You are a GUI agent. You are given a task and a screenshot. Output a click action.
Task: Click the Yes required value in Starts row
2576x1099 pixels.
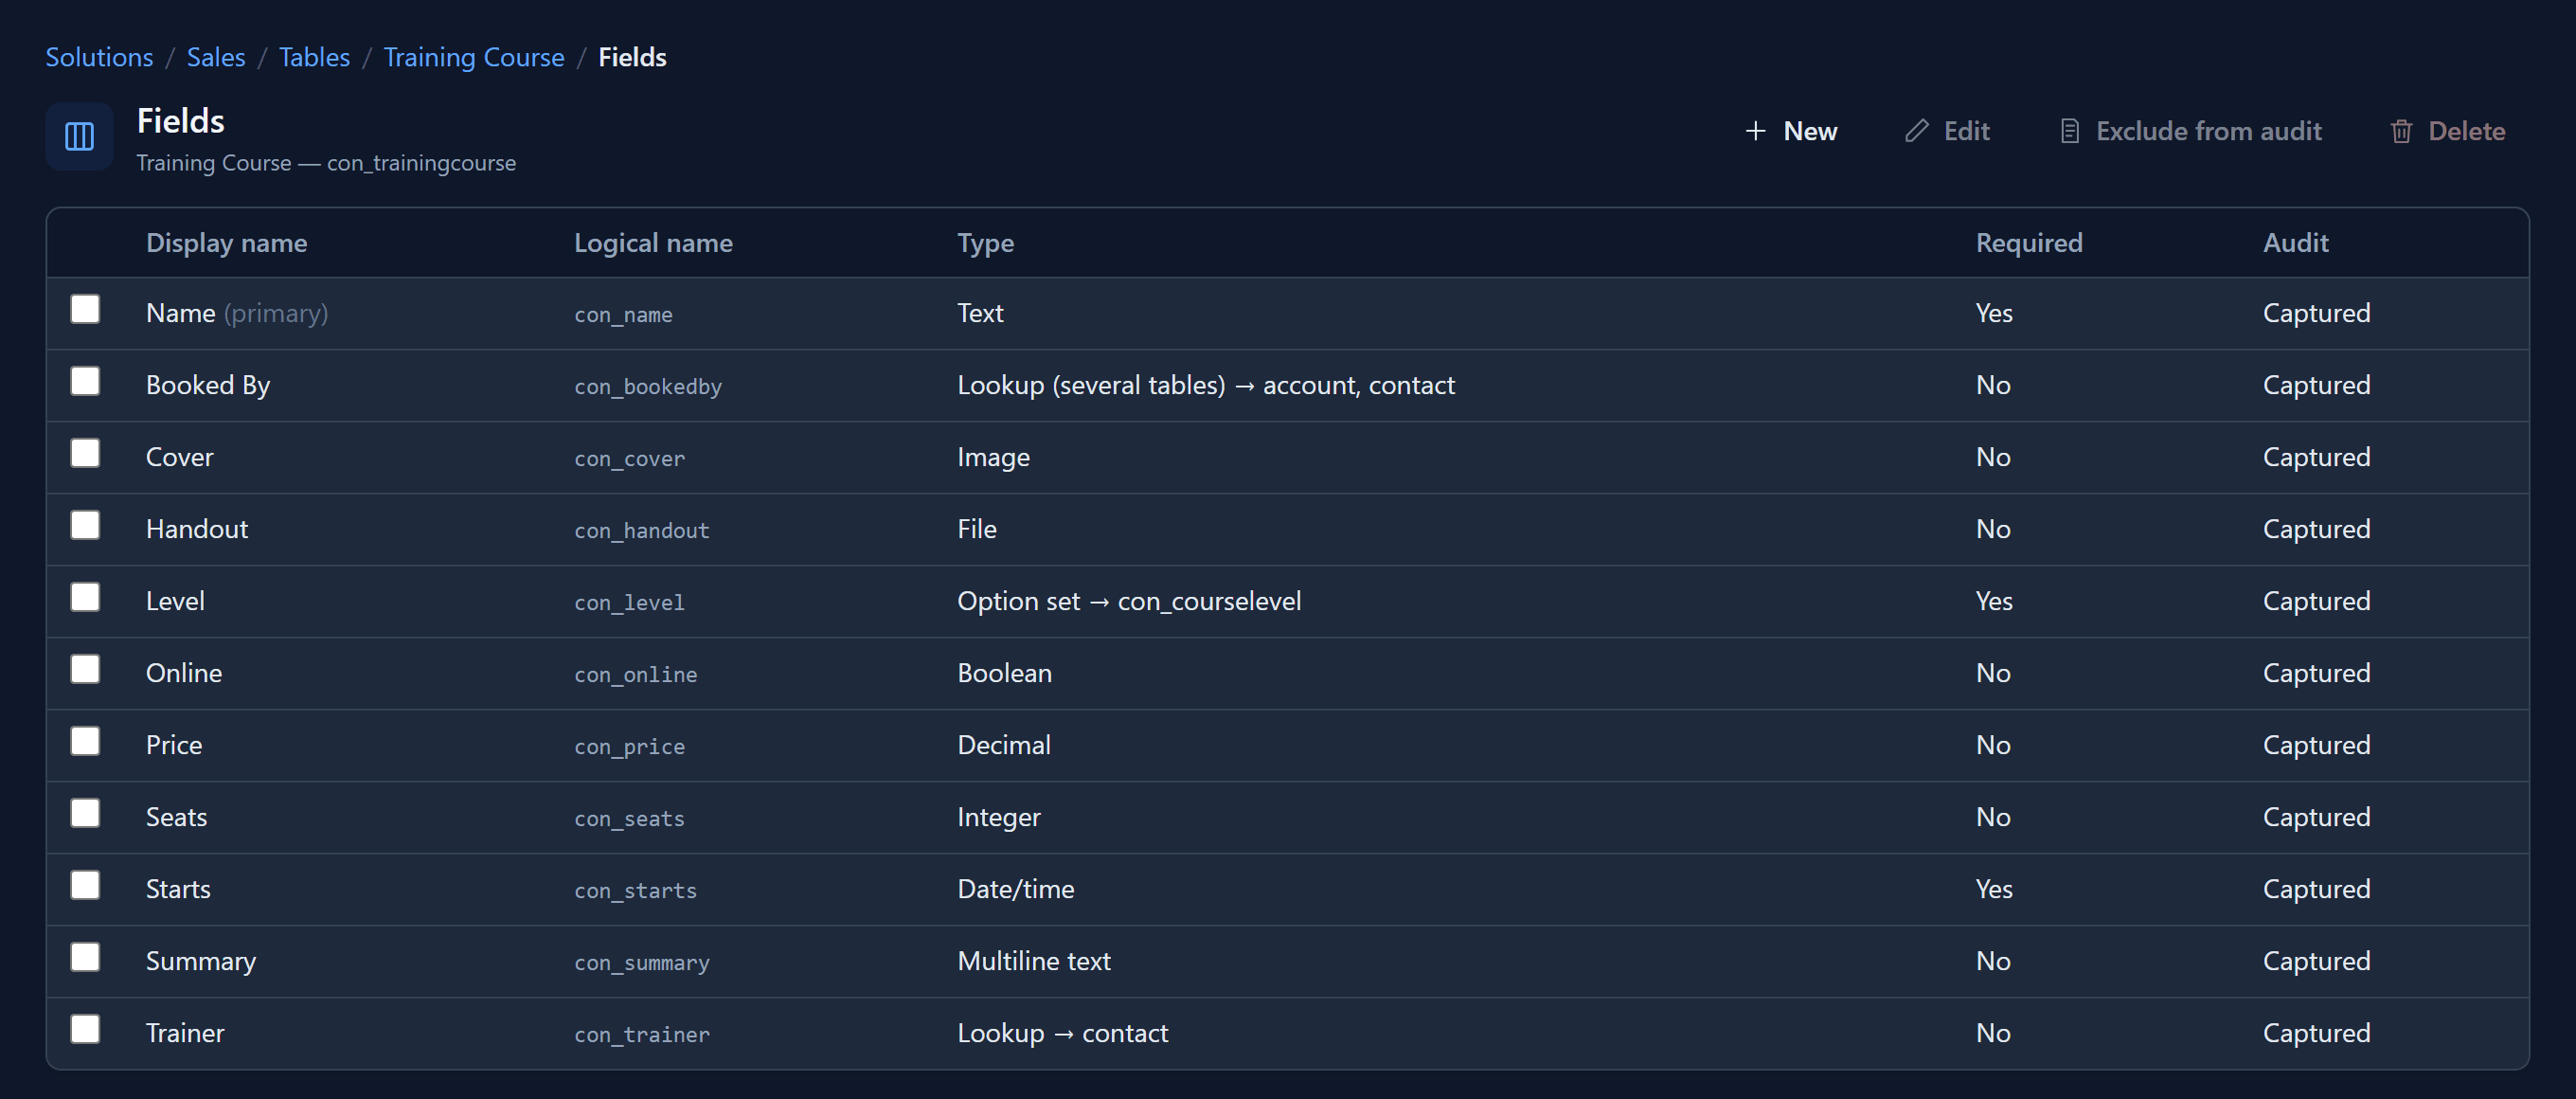click(x=1994, y=889)
